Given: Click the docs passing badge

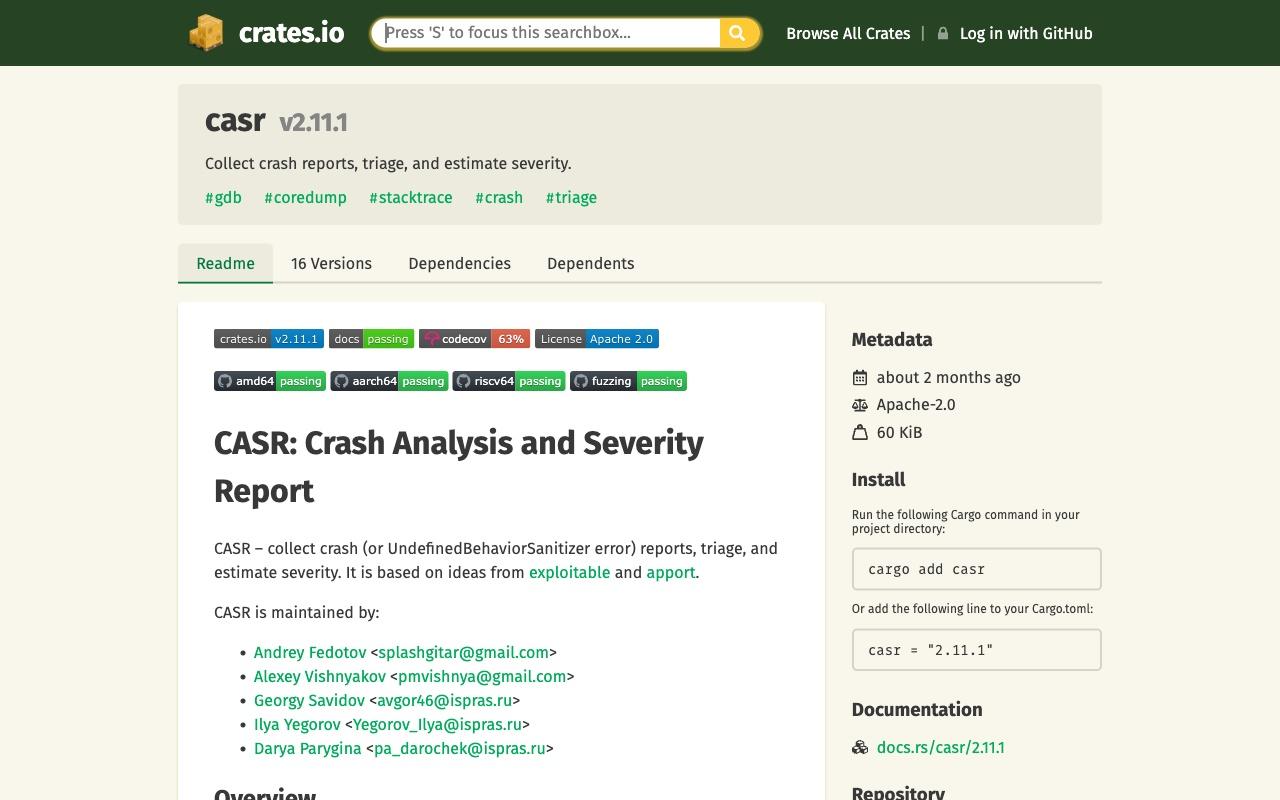Looking at the screenshot, I should click(x=371, y=339).
